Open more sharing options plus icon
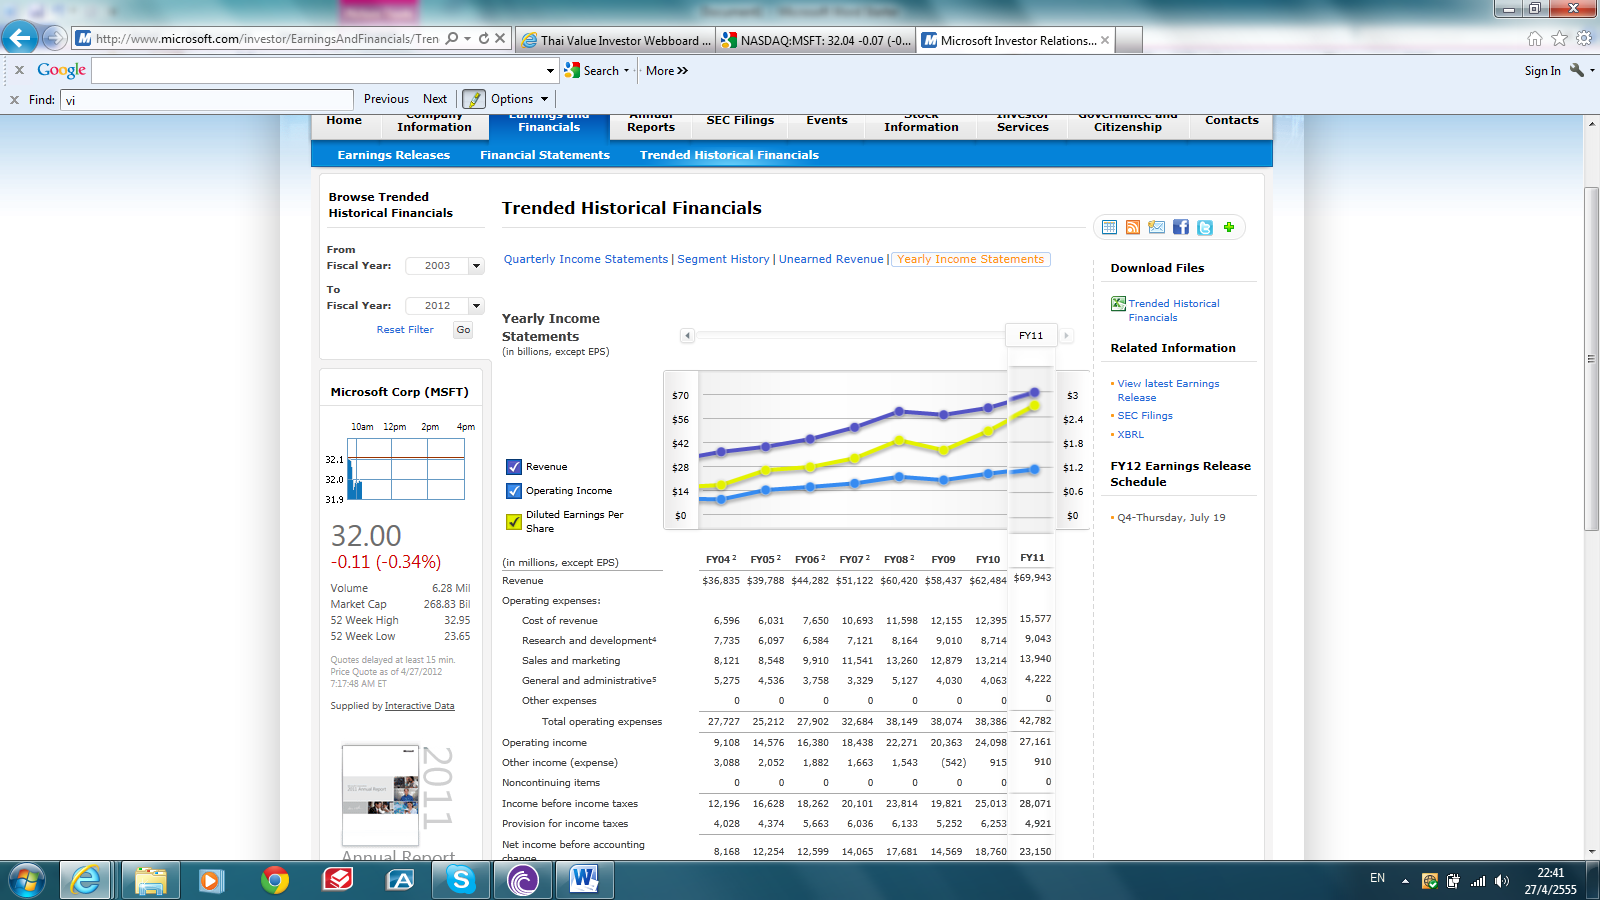This screenshot has height=900, width=1600. coord(1229,228)
